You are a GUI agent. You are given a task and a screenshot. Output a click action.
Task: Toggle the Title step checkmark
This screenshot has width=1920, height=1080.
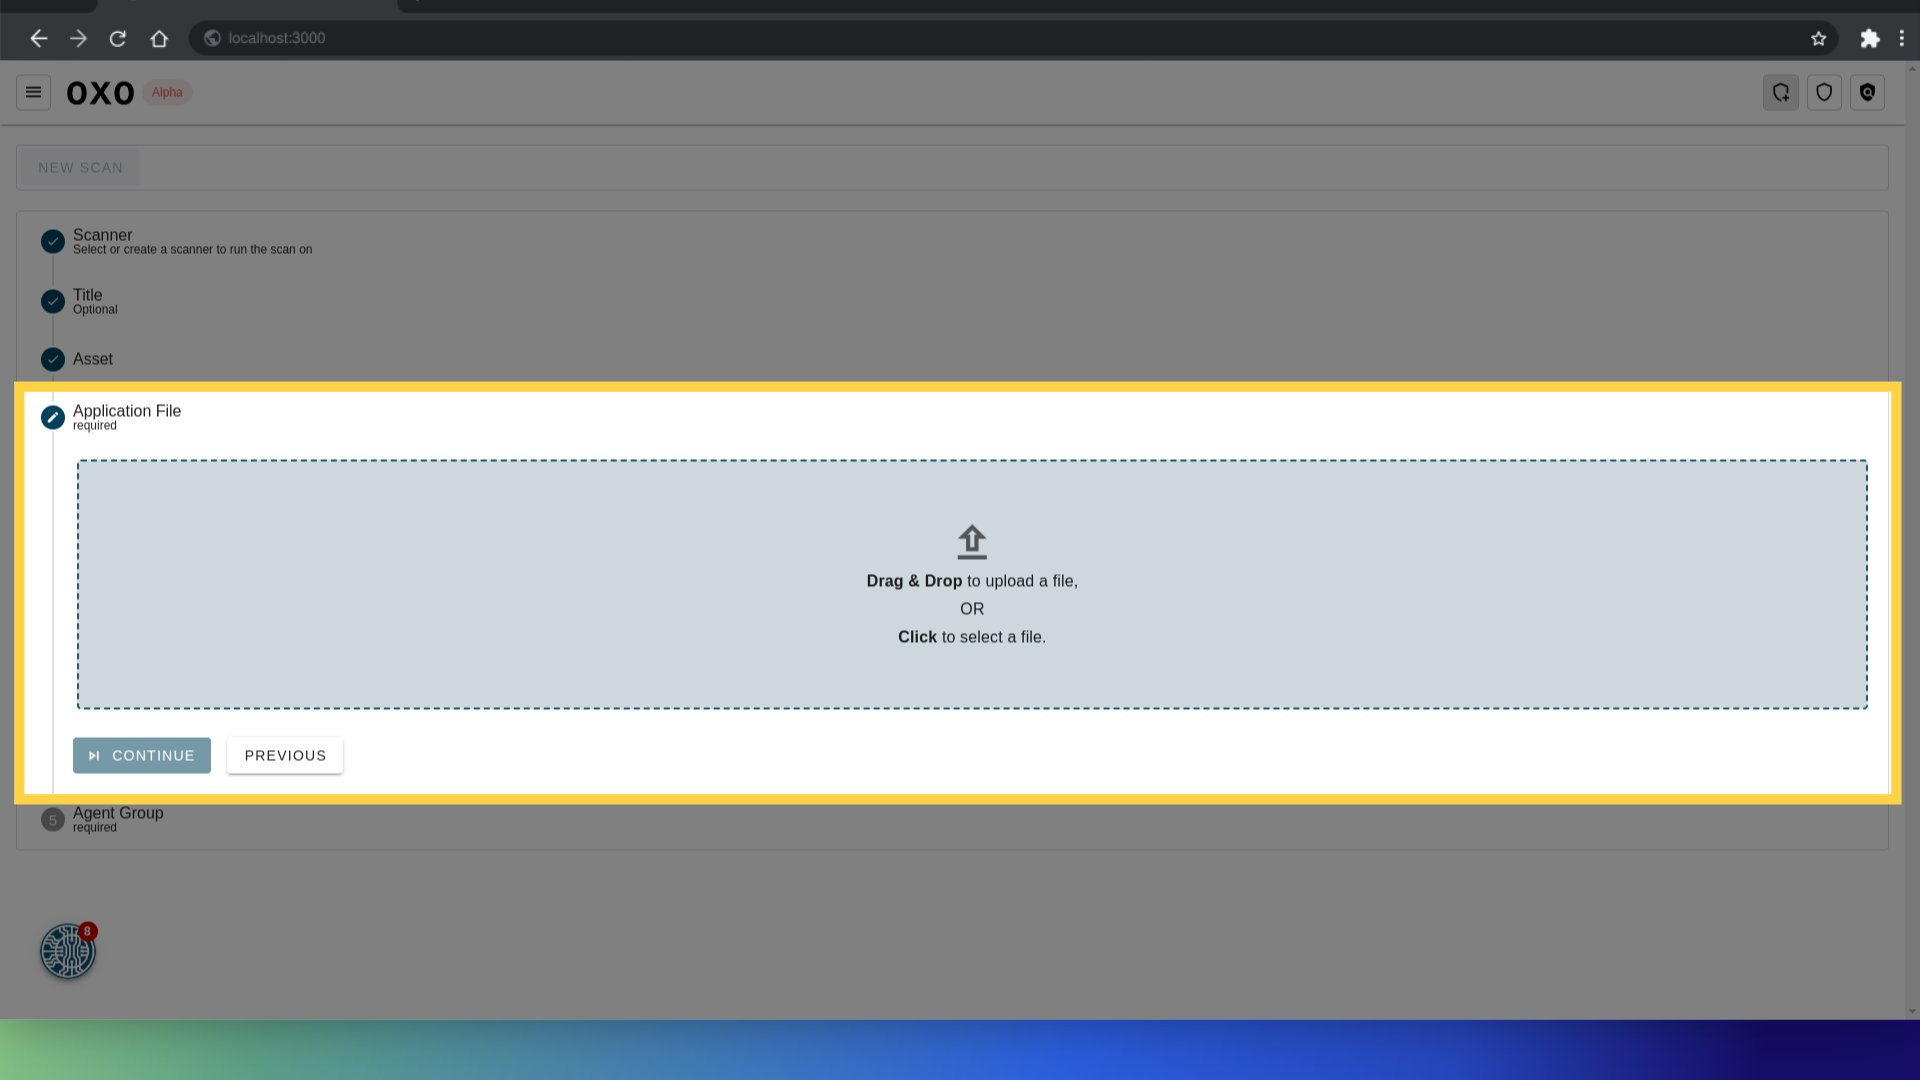click(53, 301)
